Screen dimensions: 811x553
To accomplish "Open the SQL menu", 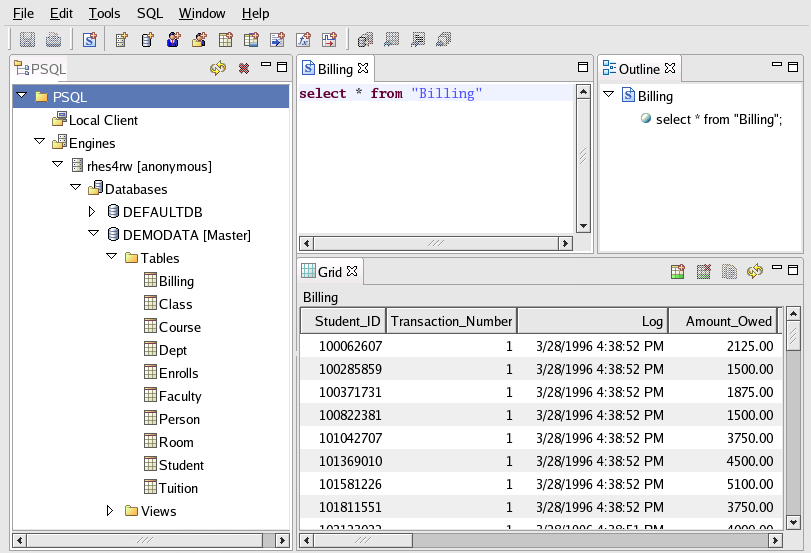I will tap(150, 14).
